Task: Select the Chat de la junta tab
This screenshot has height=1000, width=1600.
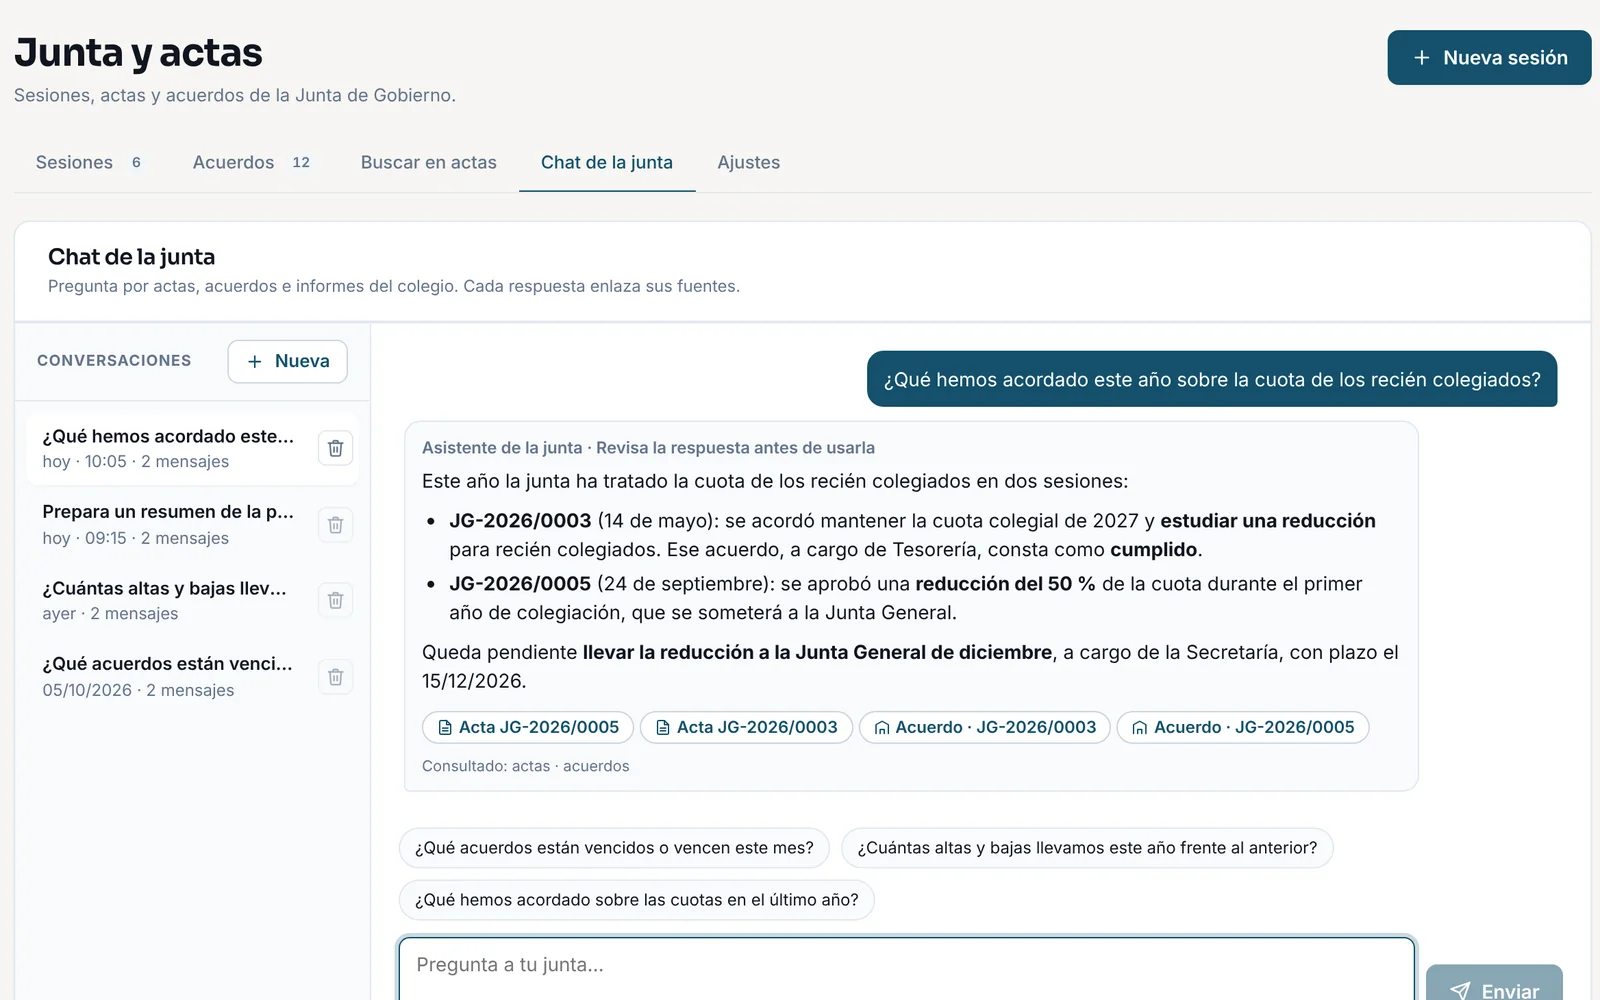Action: pos(607,162)
